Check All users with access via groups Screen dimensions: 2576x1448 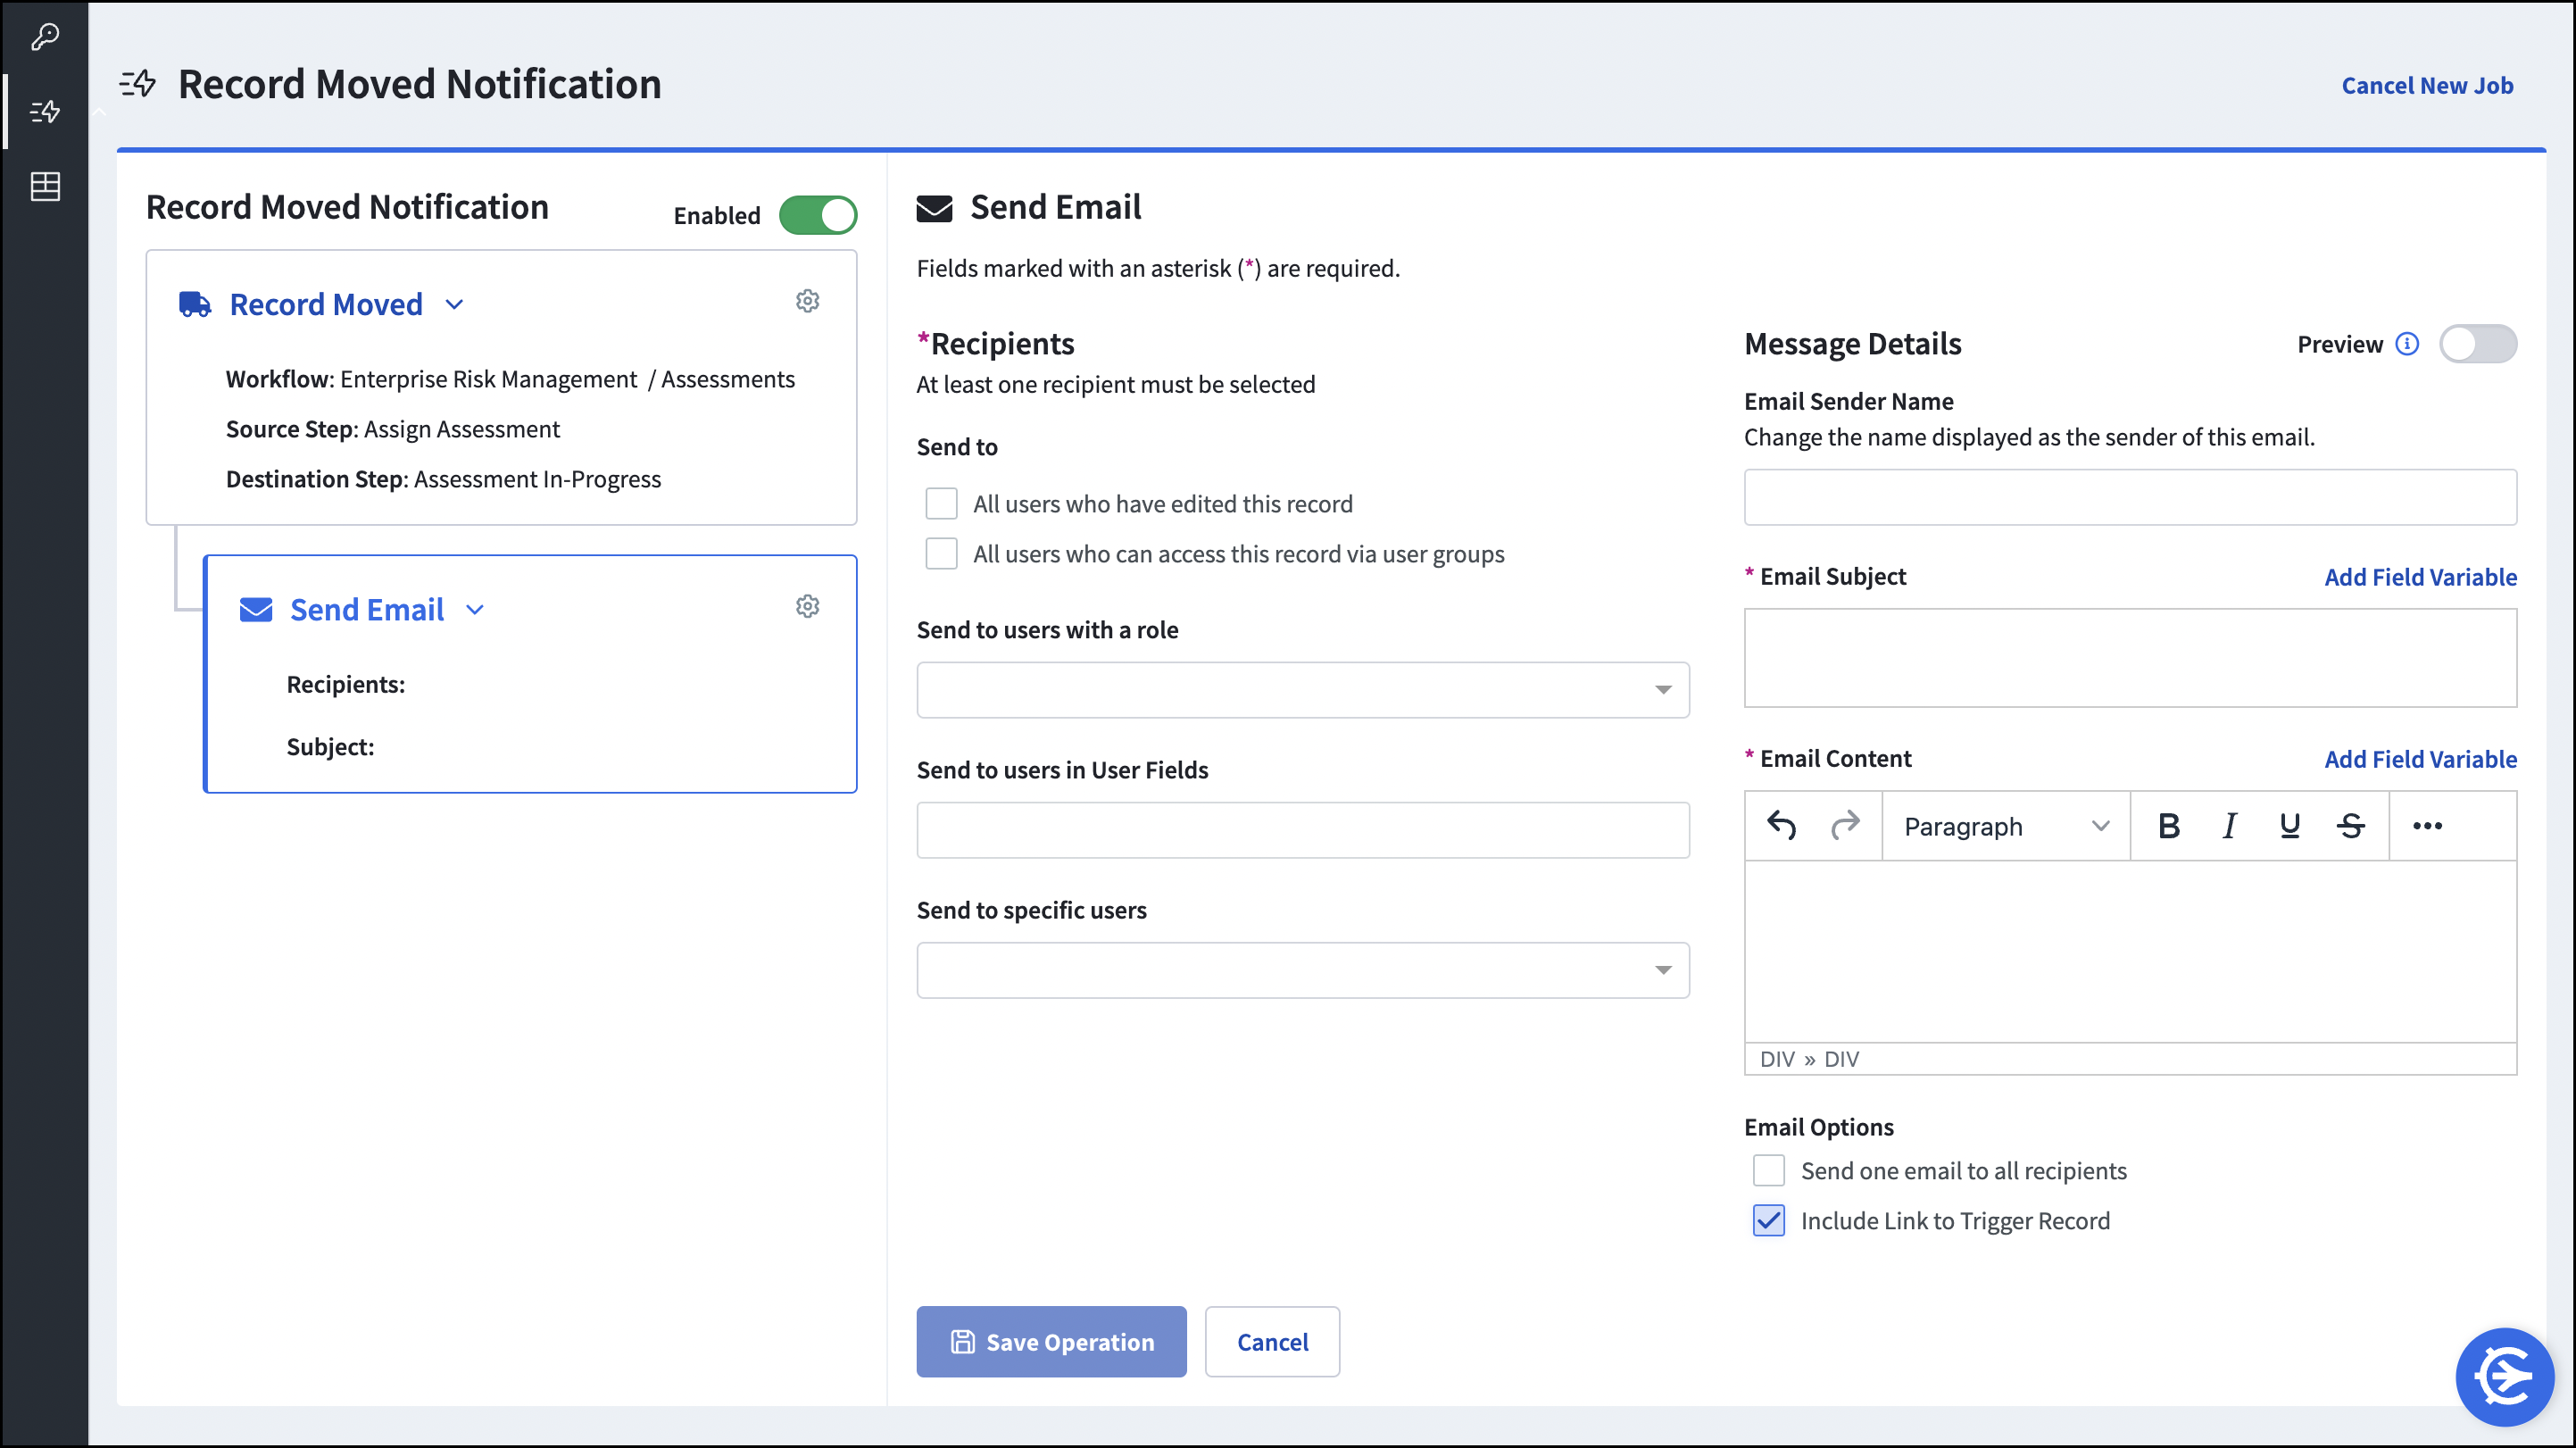(941, 553)
